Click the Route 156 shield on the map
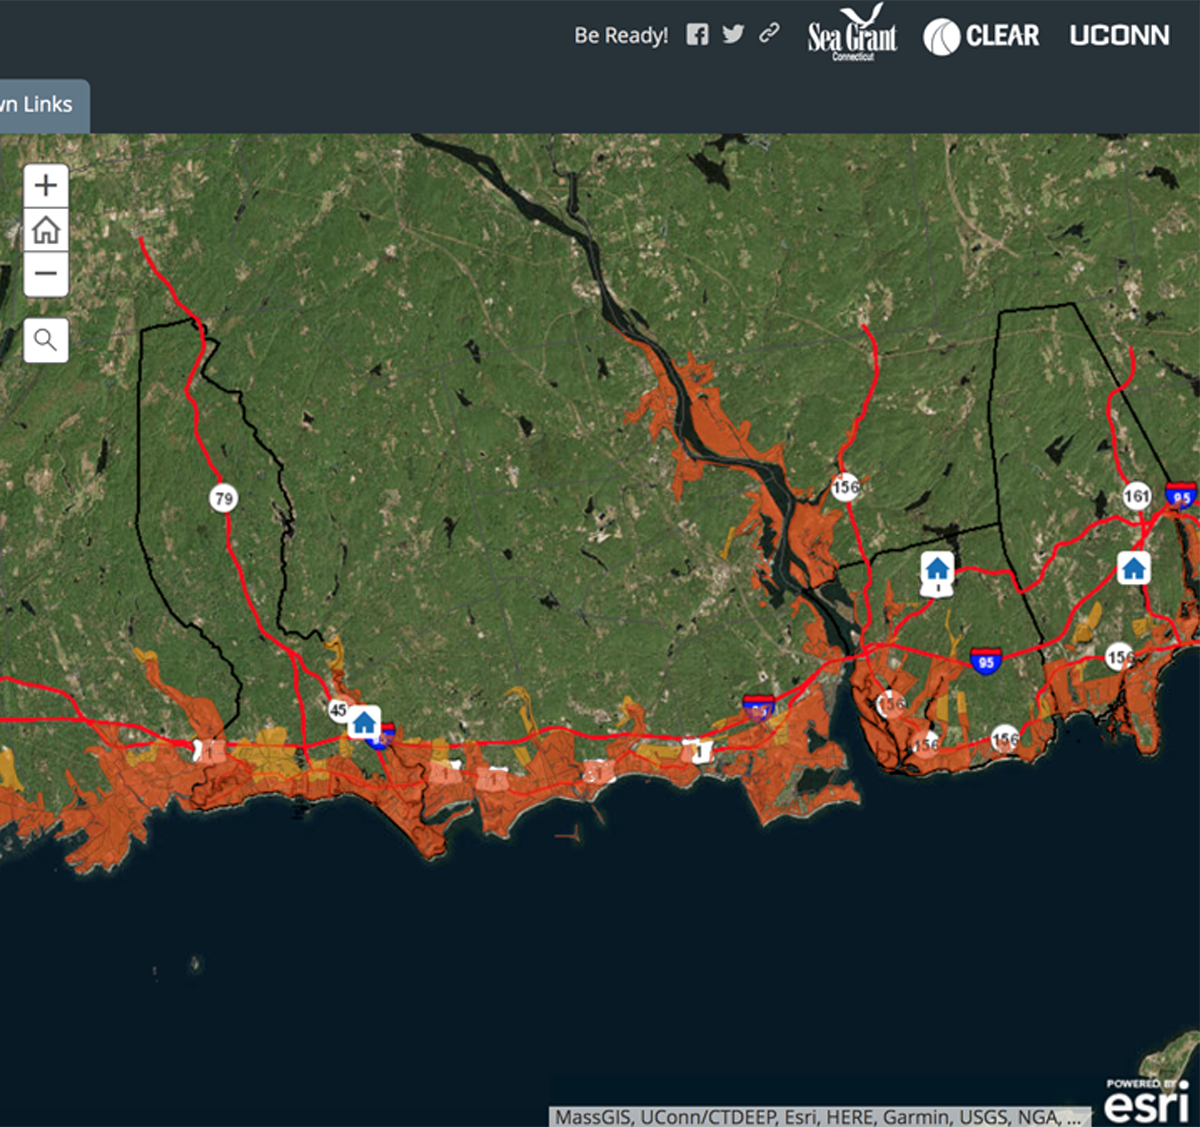This screenshot has width=1200, height=1127. [847, 487]
